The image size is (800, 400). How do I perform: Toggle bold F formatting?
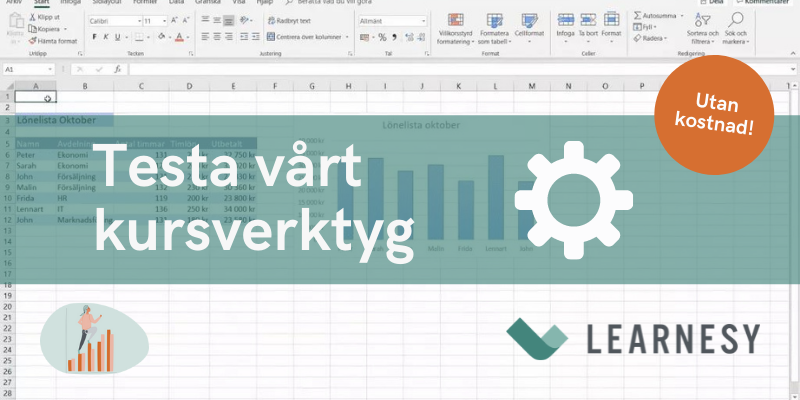click(x=94, y=37)
